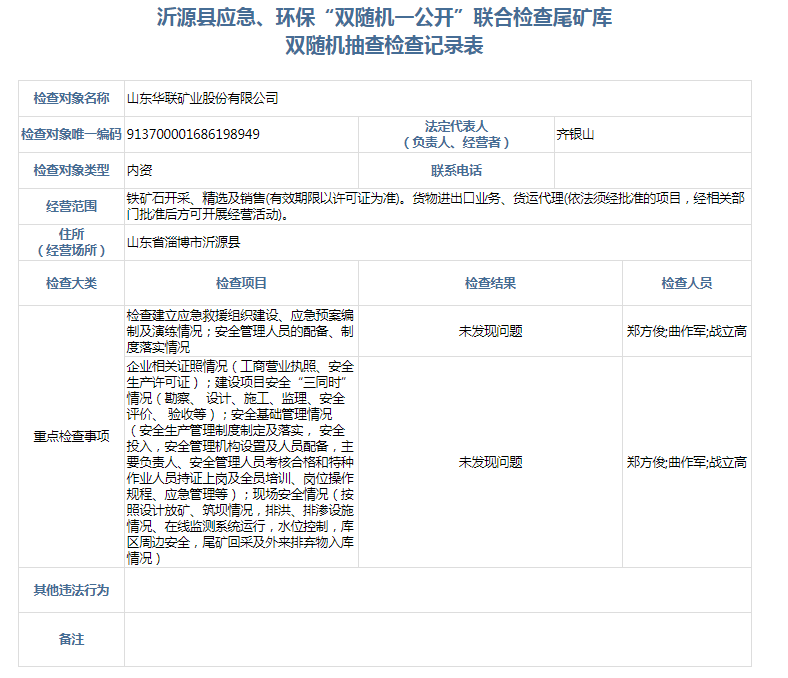This screenshot has width=788, height=678.
Task: Click the 联系电话 label cell
Action: (455, 170)
